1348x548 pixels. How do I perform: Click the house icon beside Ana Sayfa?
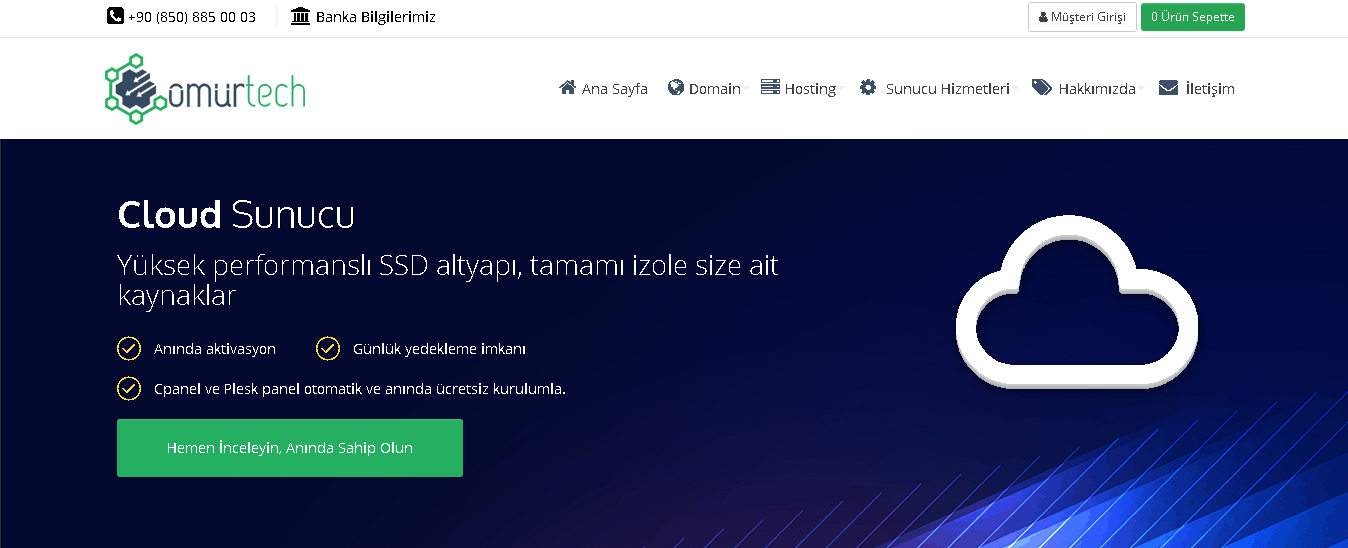[568, 87]
